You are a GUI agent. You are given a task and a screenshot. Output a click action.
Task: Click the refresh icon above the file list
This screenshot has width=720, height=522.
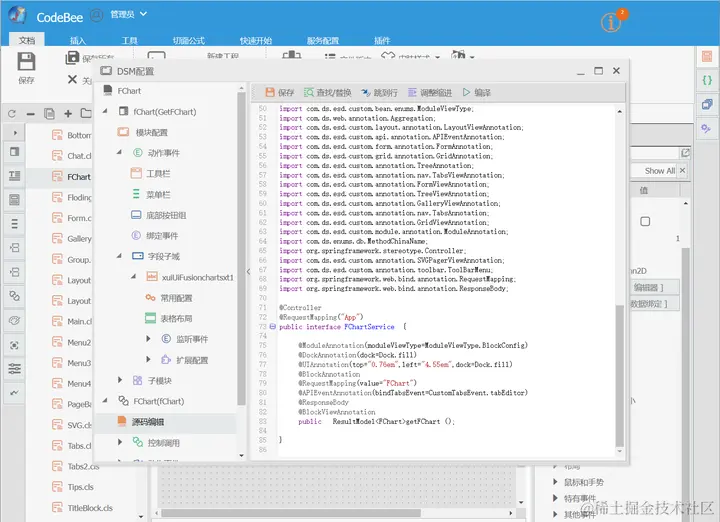tap(12, 113)
